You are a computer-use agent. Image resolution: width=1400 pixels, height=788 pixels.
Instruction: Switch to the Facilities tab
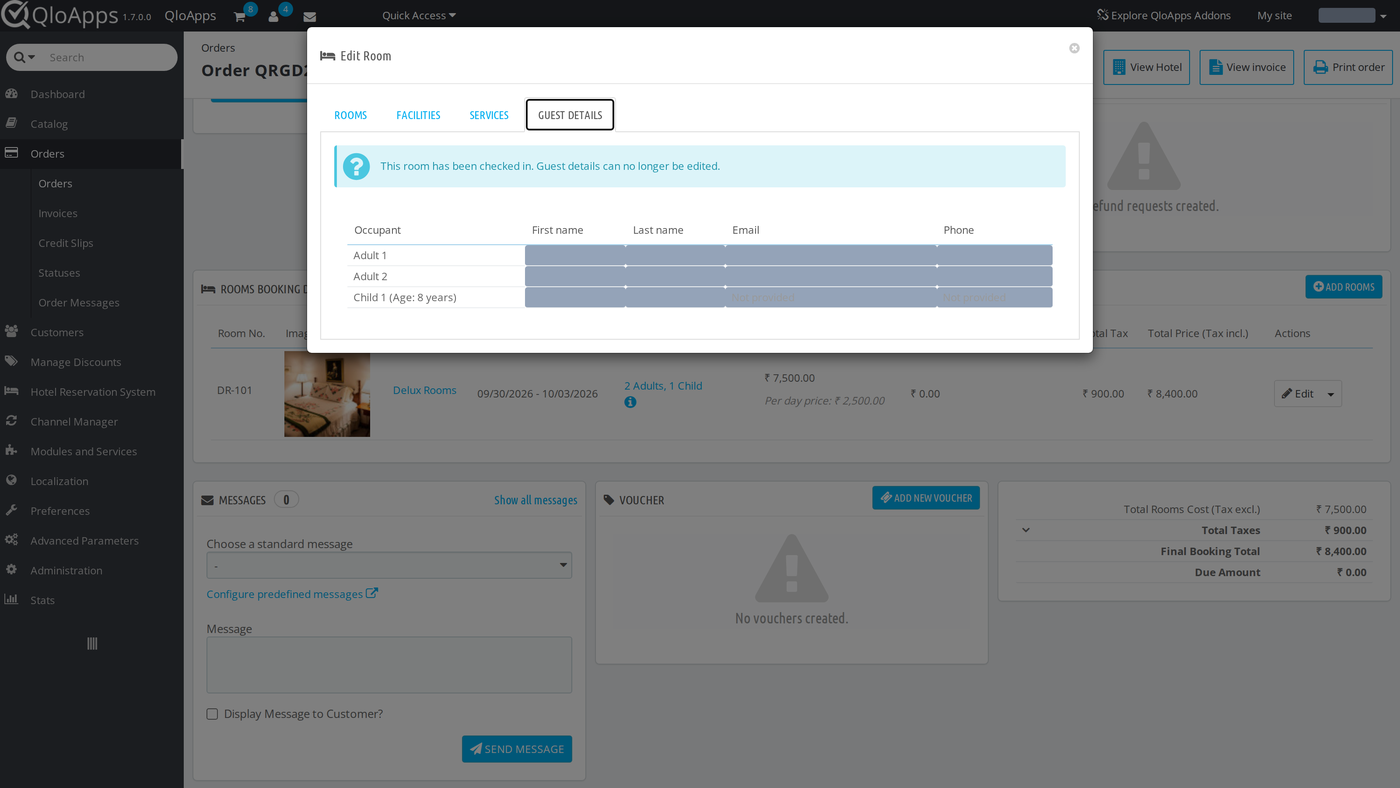pyautogui.click(x=418, y=115)
